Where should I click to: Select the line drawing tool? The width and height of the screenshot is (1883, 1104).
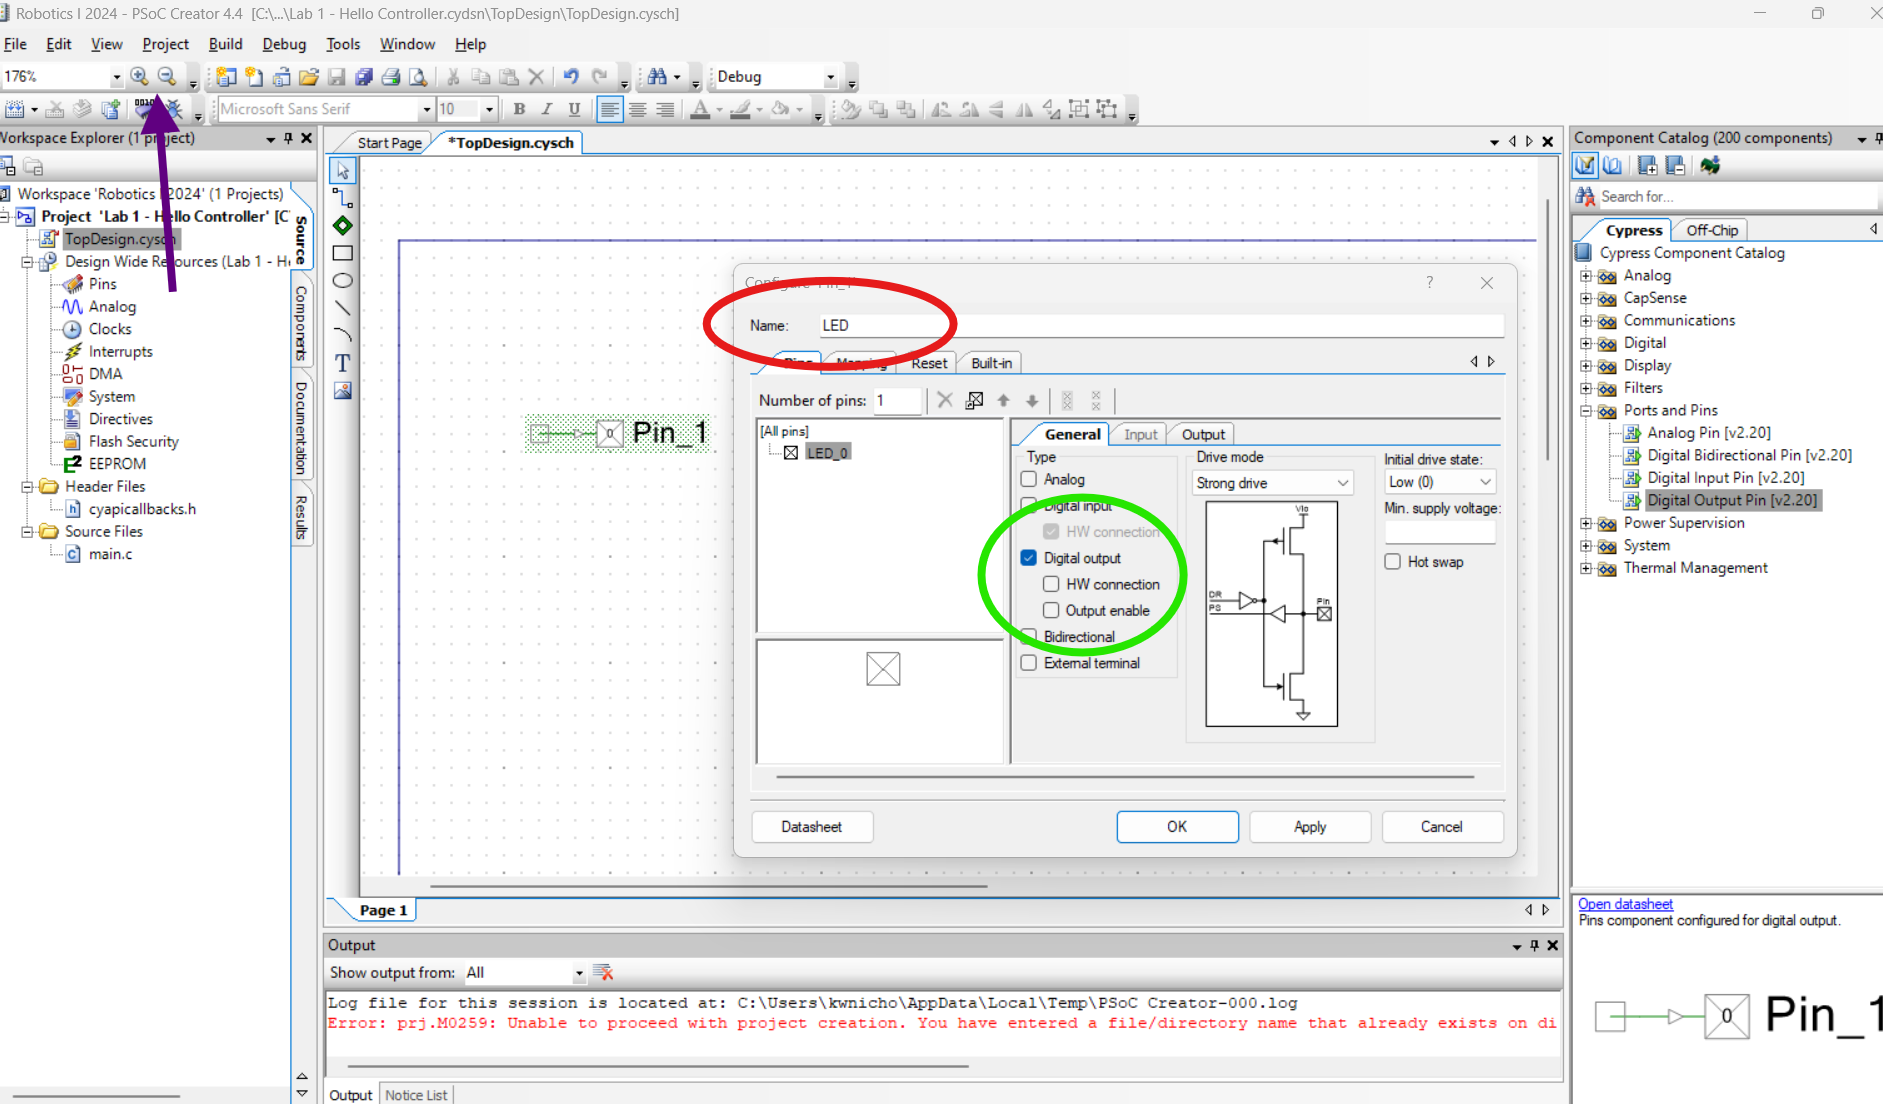click(x=343, y=308)
